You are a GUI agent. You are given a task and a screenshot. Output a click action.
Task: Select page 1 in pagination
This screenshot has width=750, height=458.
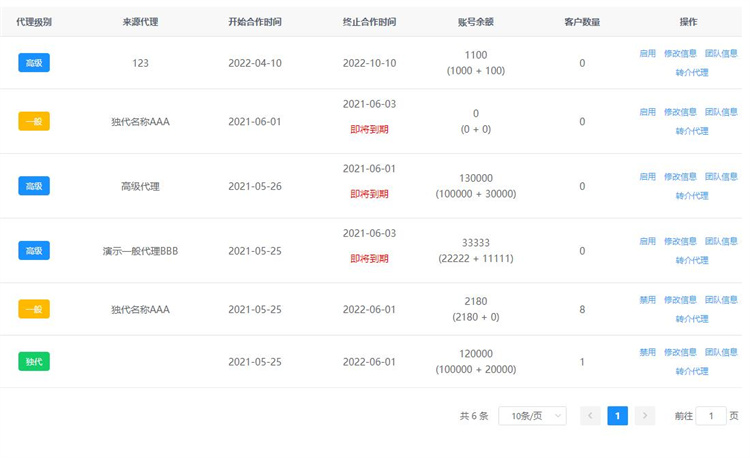pyautogui.click(x=618, y=416)
